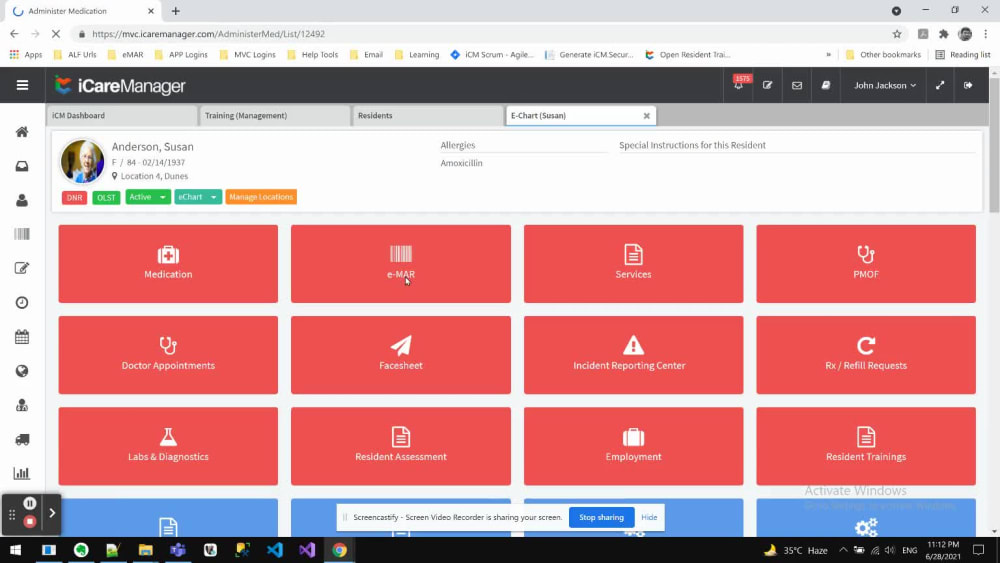Screen dimensions: 1000x563
Task: Open the eMAR bookmarks folder
Action: pos(126,55)
